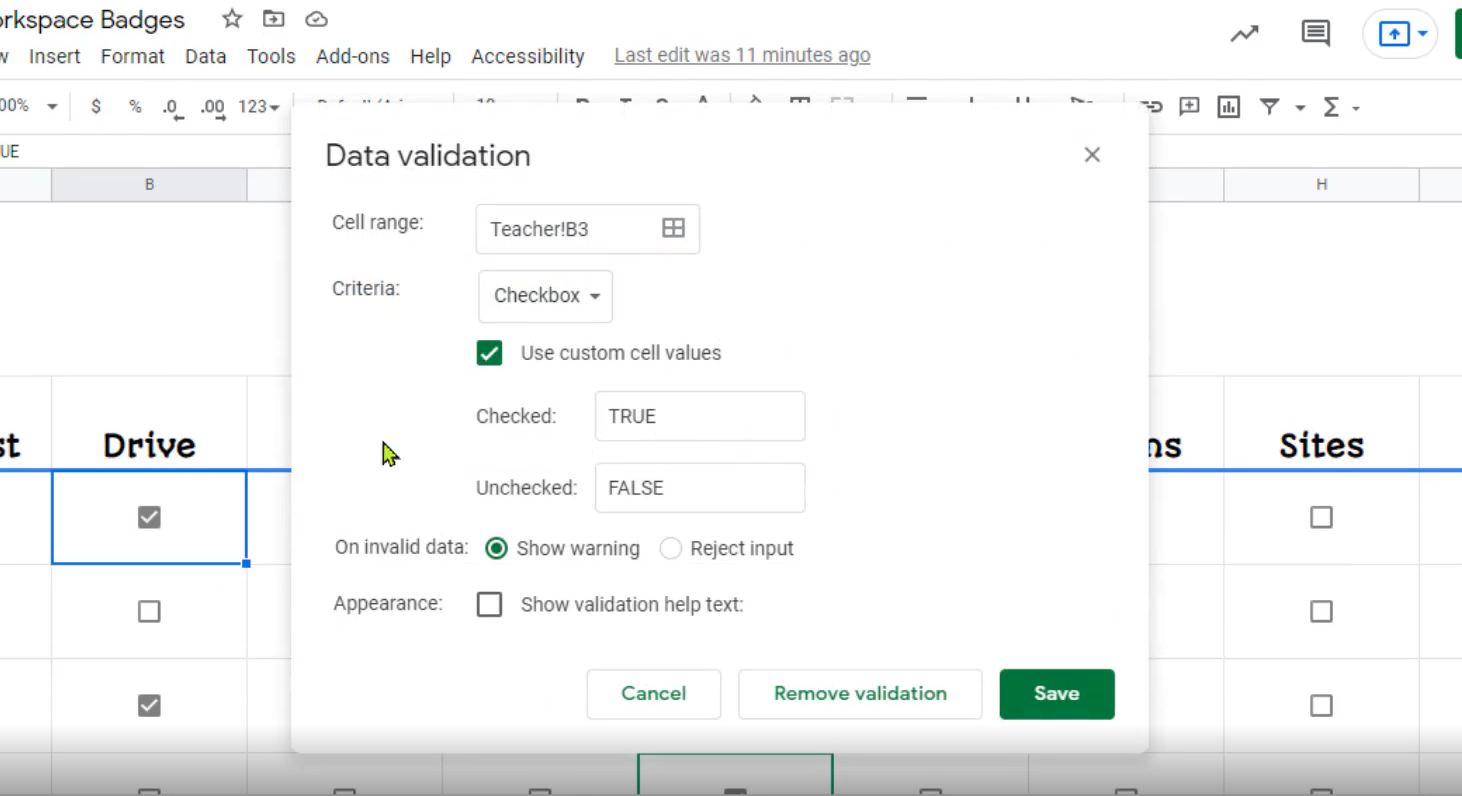
Task: Open the 123 number format dropdown
Action: click(x=258, y=107)
